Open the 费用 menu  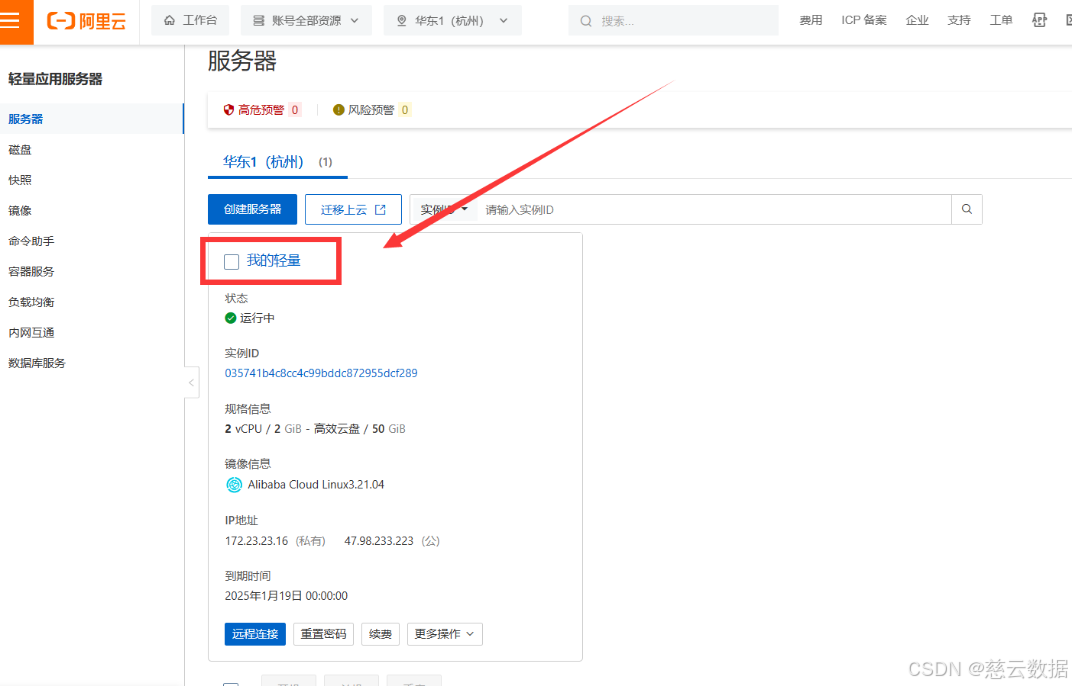[x=811, y=21]
